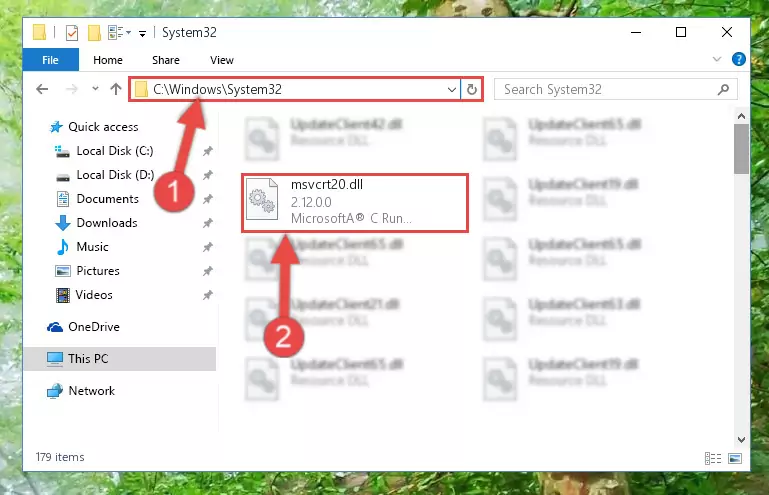Open the Recent locations dropdown
Image resolution: width=769 pixels, height=495 pixels.
(x=95, y=89)
